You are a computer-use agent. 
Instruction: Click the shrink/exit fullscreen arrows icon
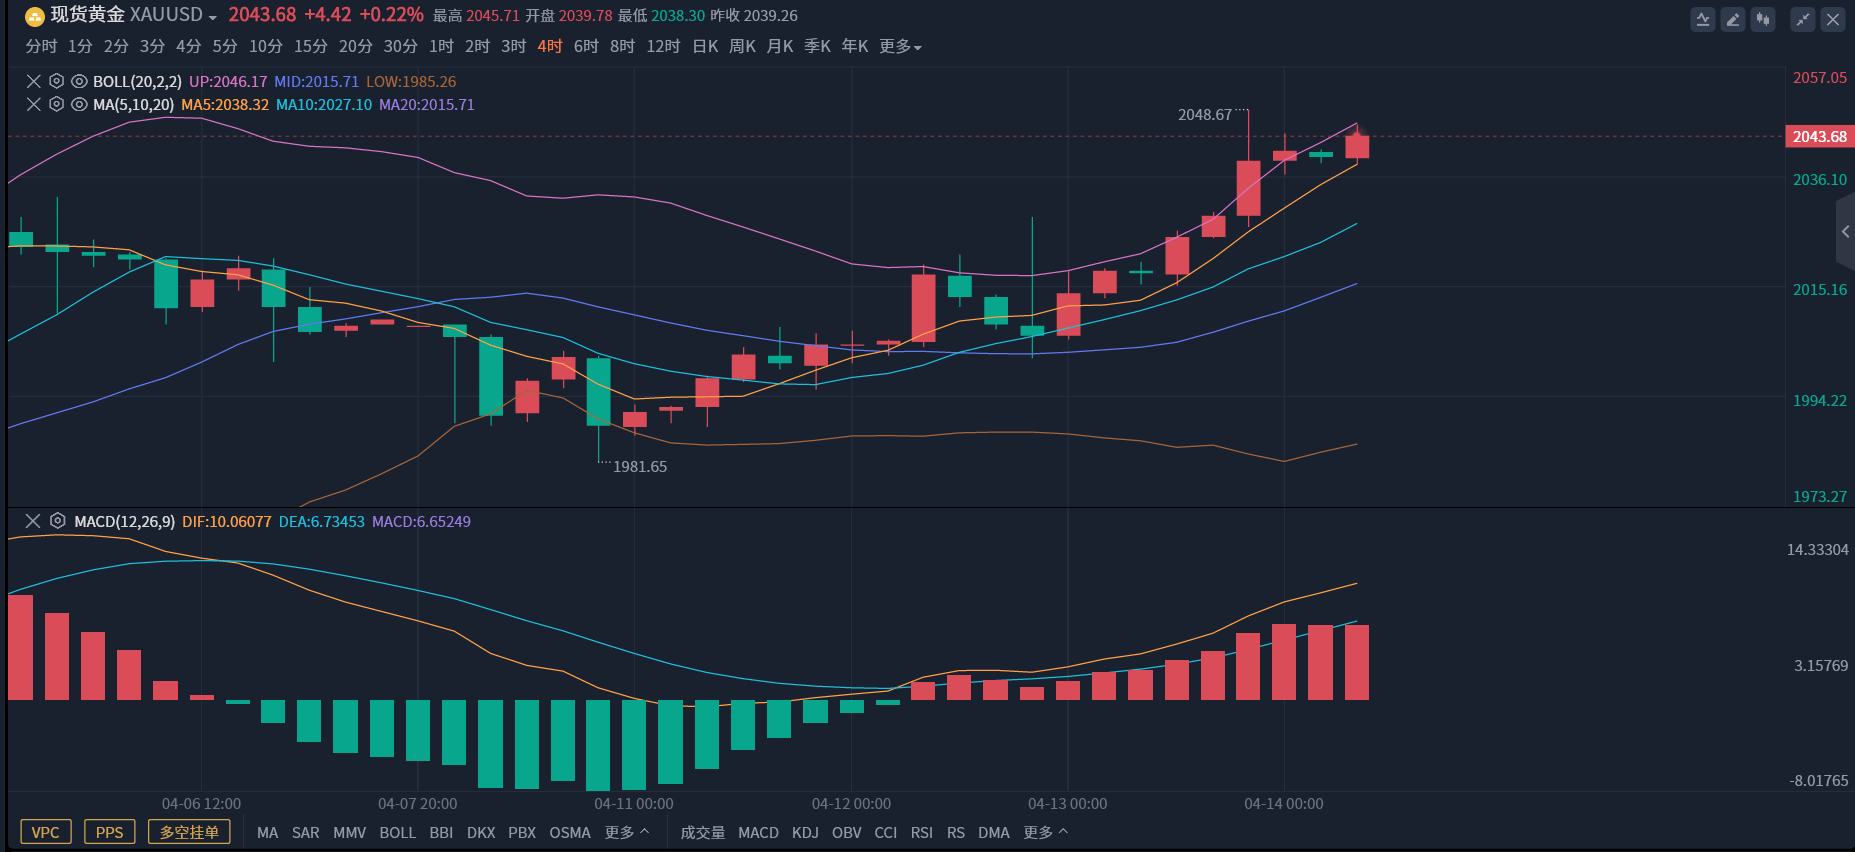[1803, 19]
